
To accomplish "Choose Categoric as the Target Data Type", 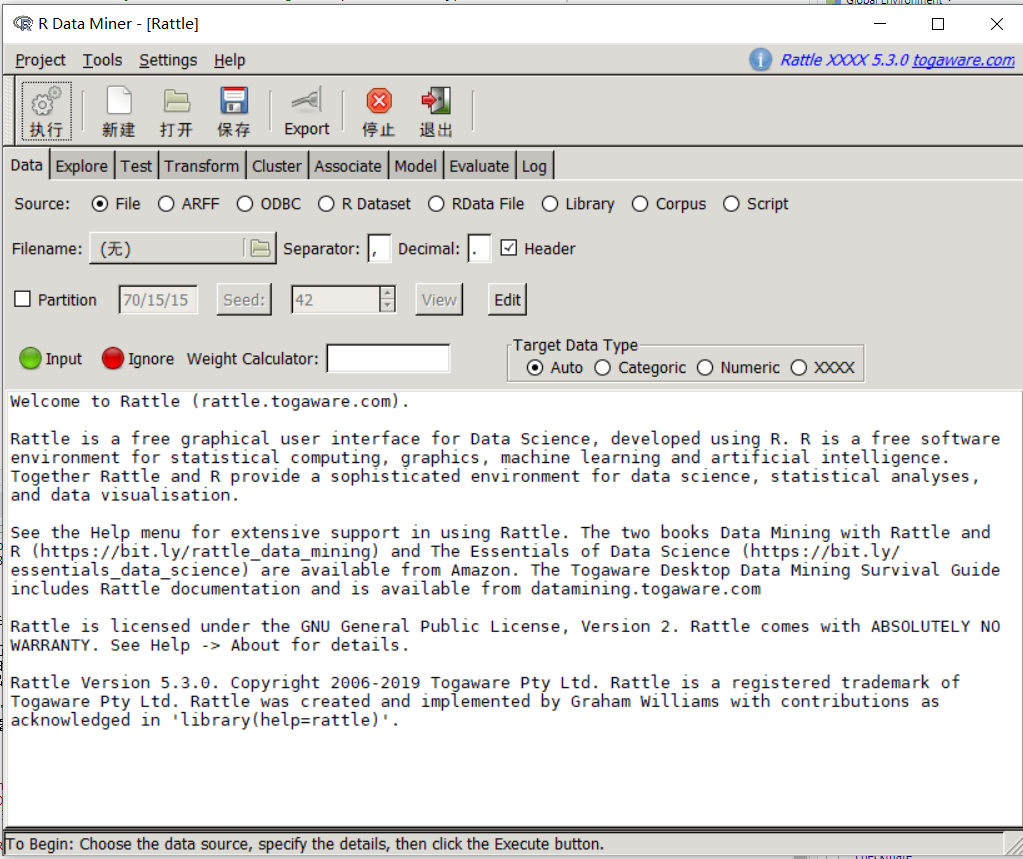I will tap(603, 367).
